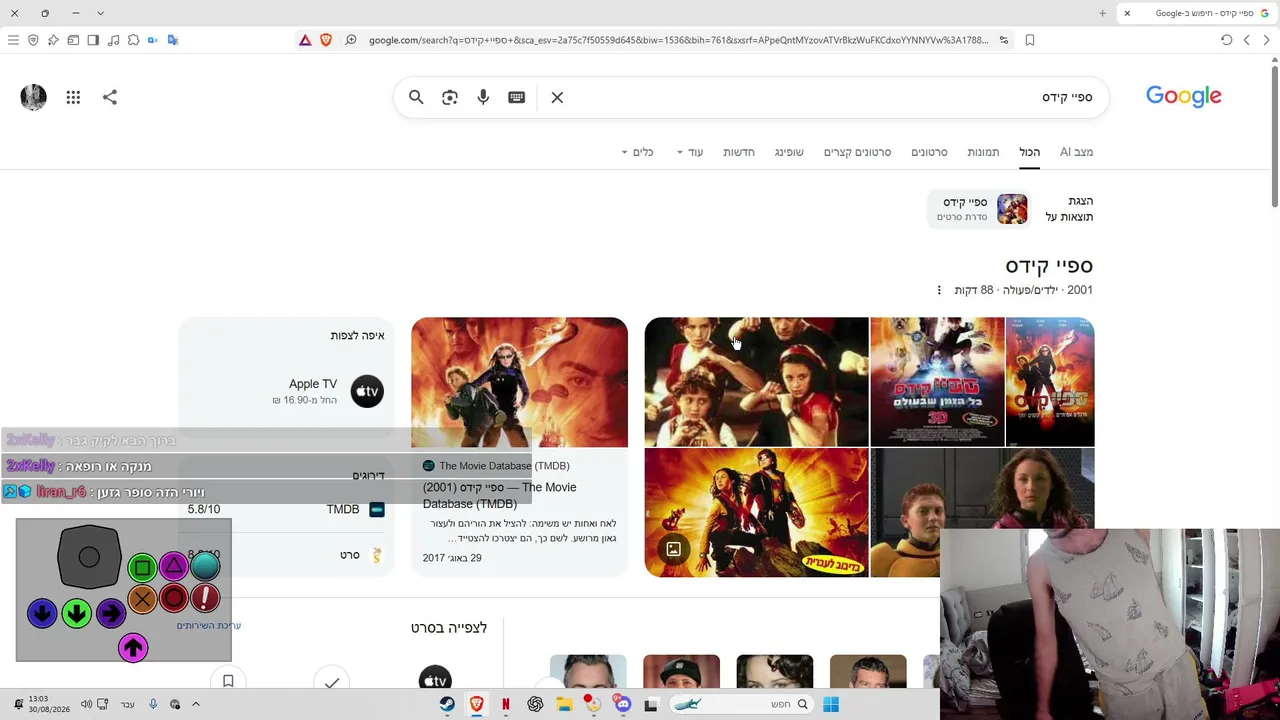Go back to the previous page

point(1266,40)
